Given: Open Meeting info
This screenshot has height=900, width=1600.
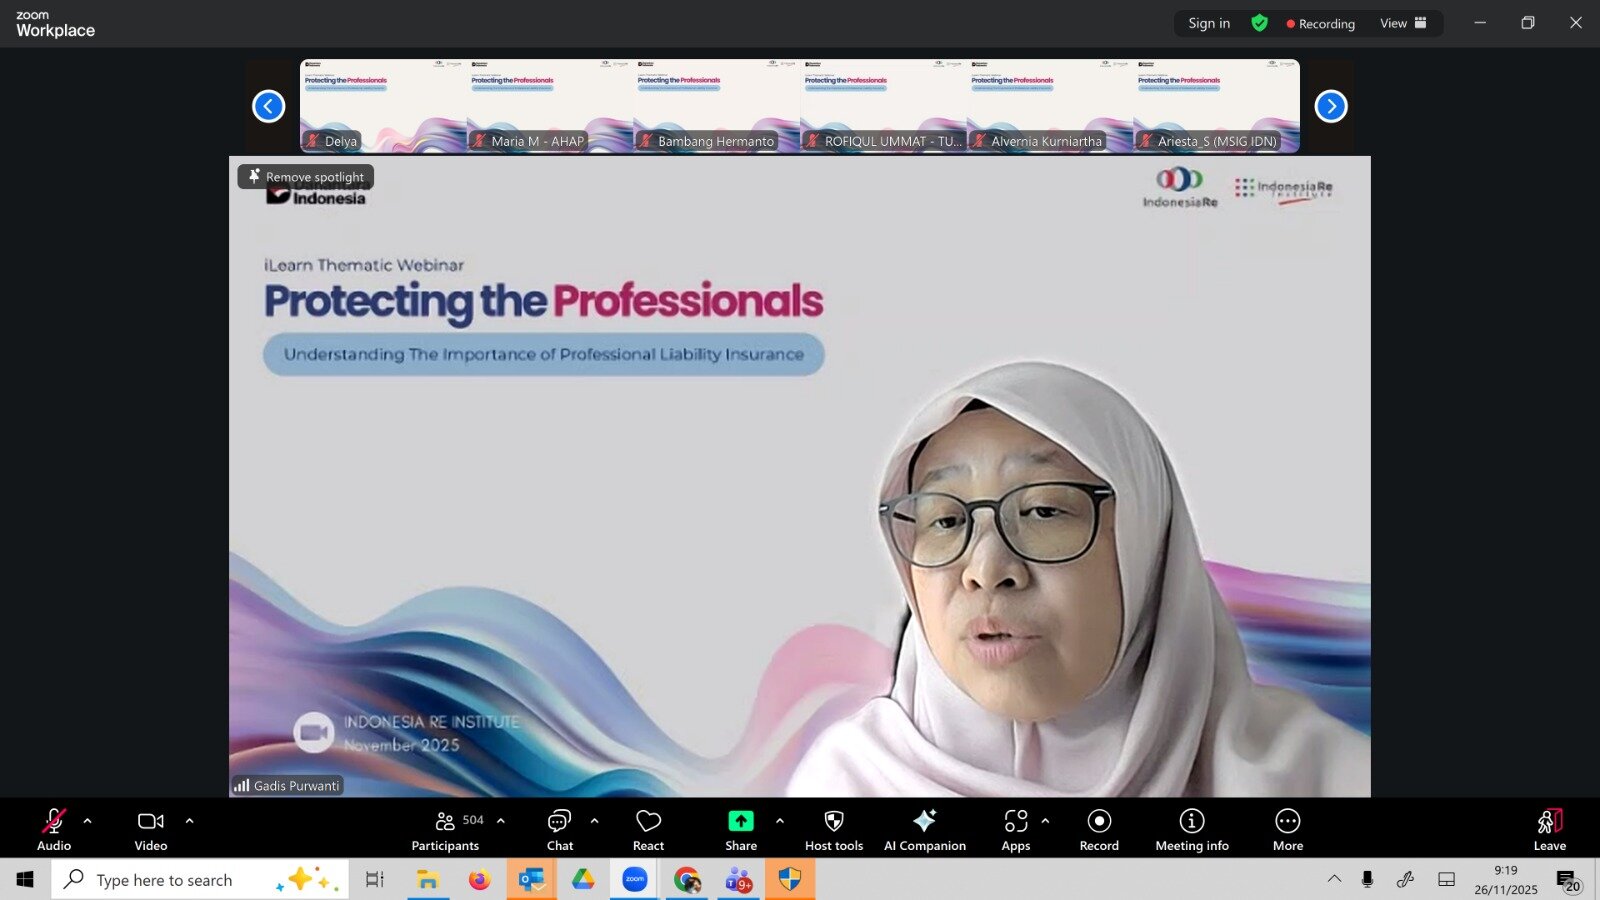Looking at the screenshot, I should 1191,829.
